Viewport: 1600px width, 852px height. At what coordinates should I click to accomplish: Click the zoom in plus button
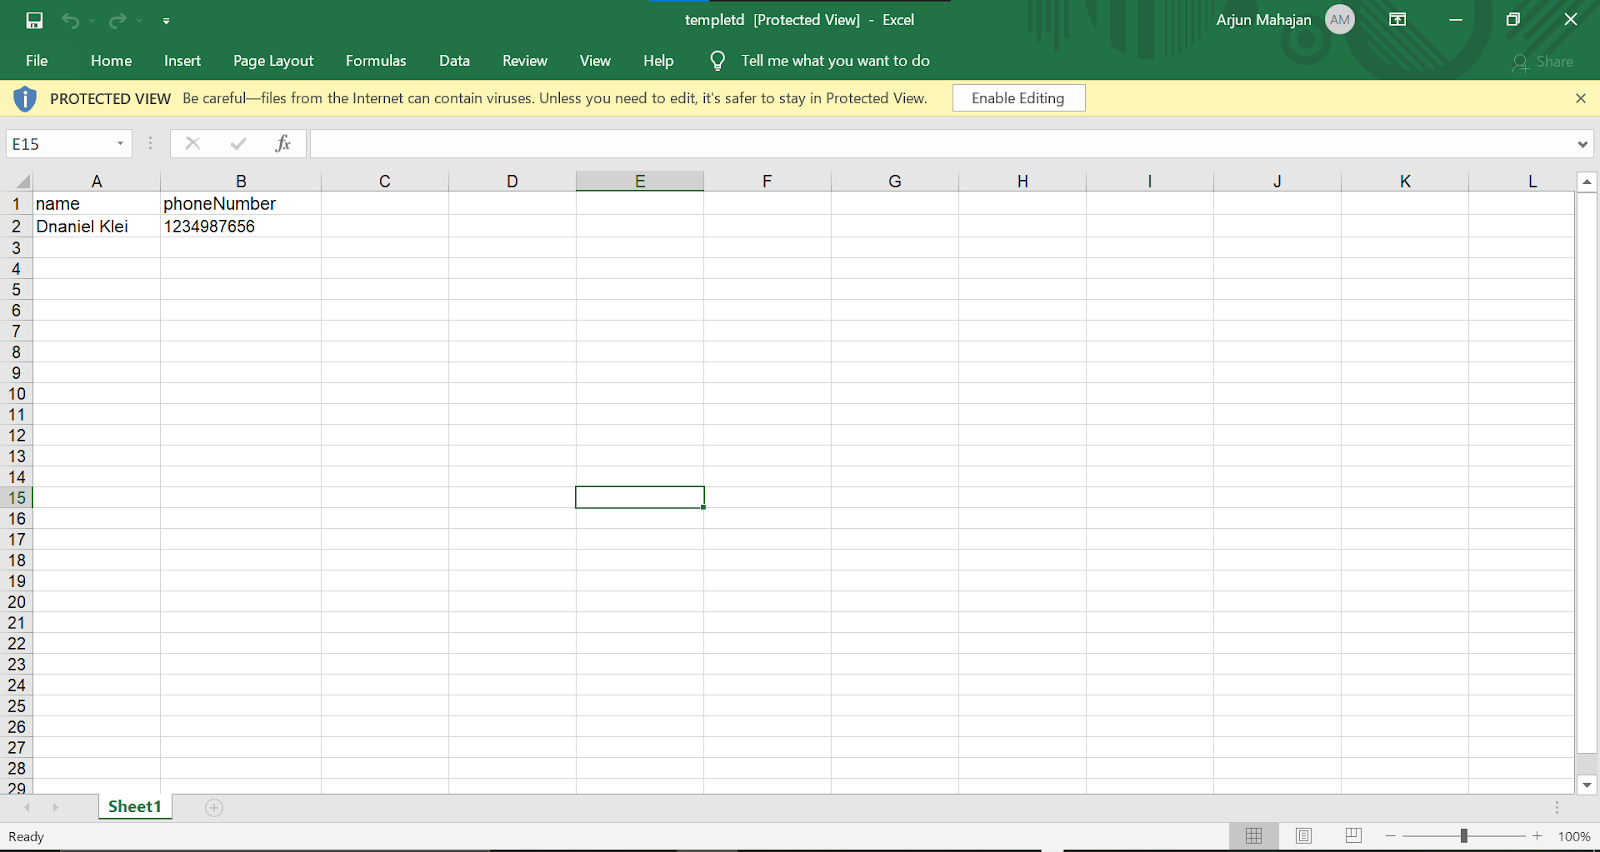click(1537, 836)
